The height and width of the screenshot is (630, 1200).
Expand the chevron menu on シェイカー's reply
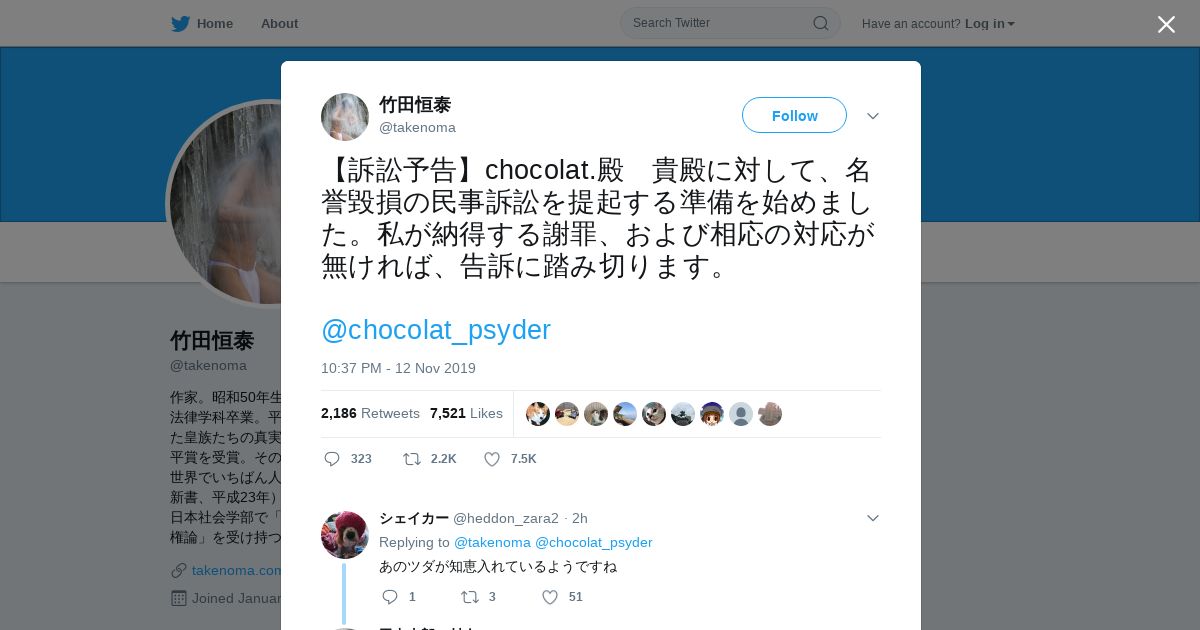873,518
